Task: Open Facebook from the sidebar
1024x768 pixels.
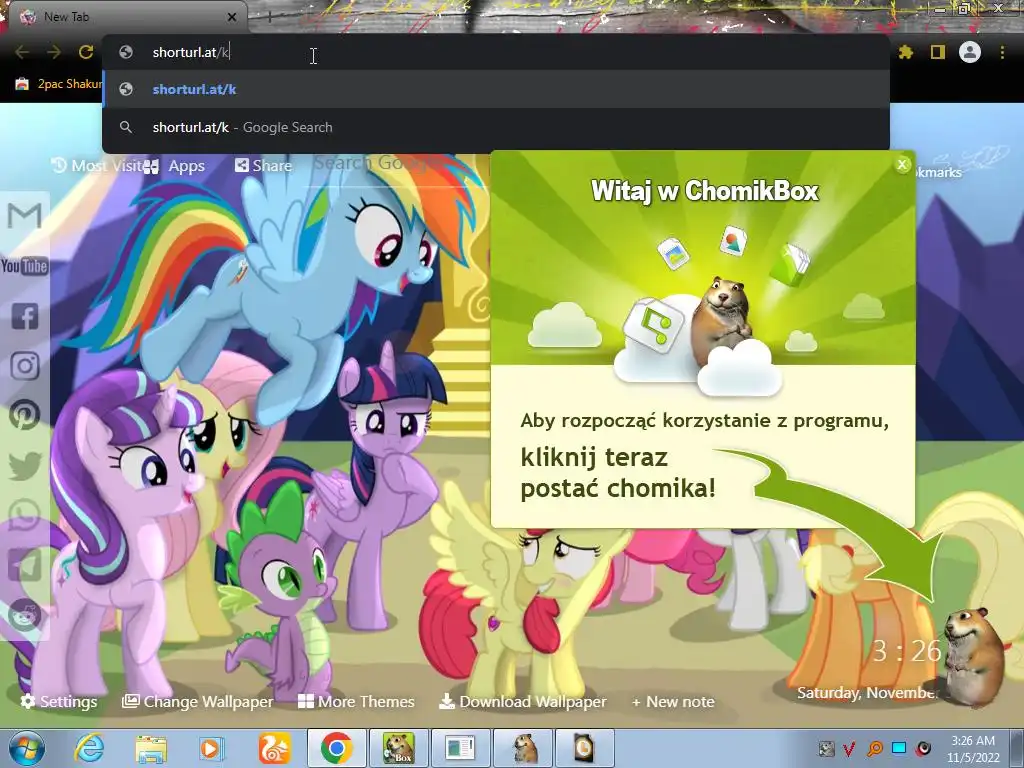Action: (x=25, y=316)
